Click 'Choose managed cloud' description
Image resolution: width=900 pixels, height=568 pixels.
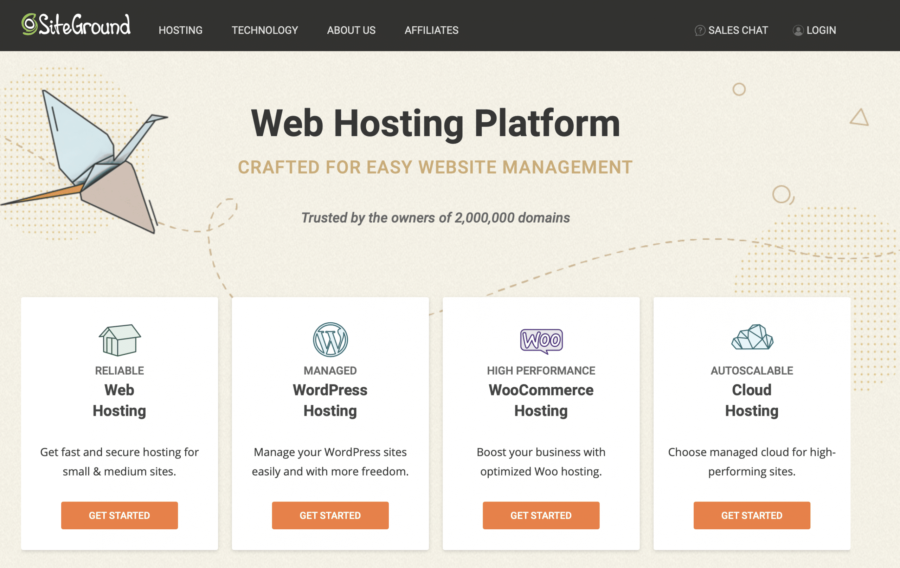click(752, 461)
